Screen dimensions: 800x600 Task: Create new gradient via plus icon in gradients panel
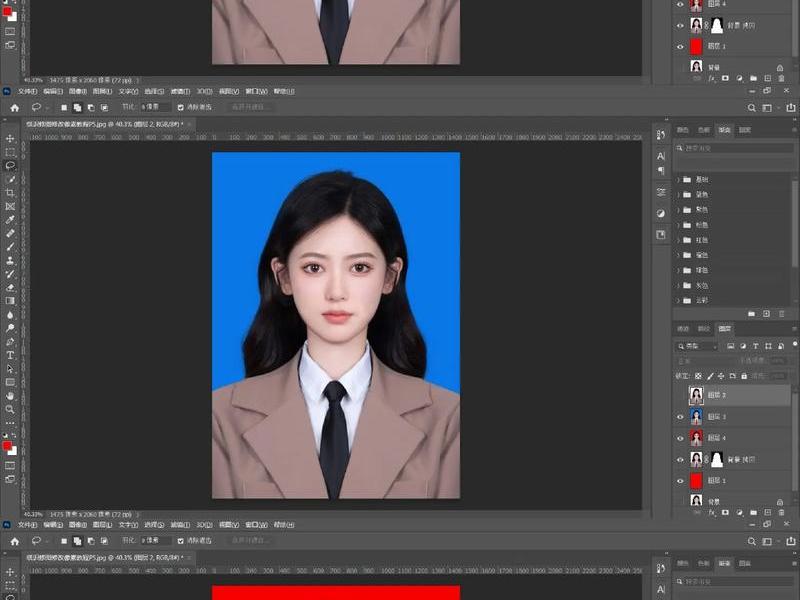pos(766,314)
